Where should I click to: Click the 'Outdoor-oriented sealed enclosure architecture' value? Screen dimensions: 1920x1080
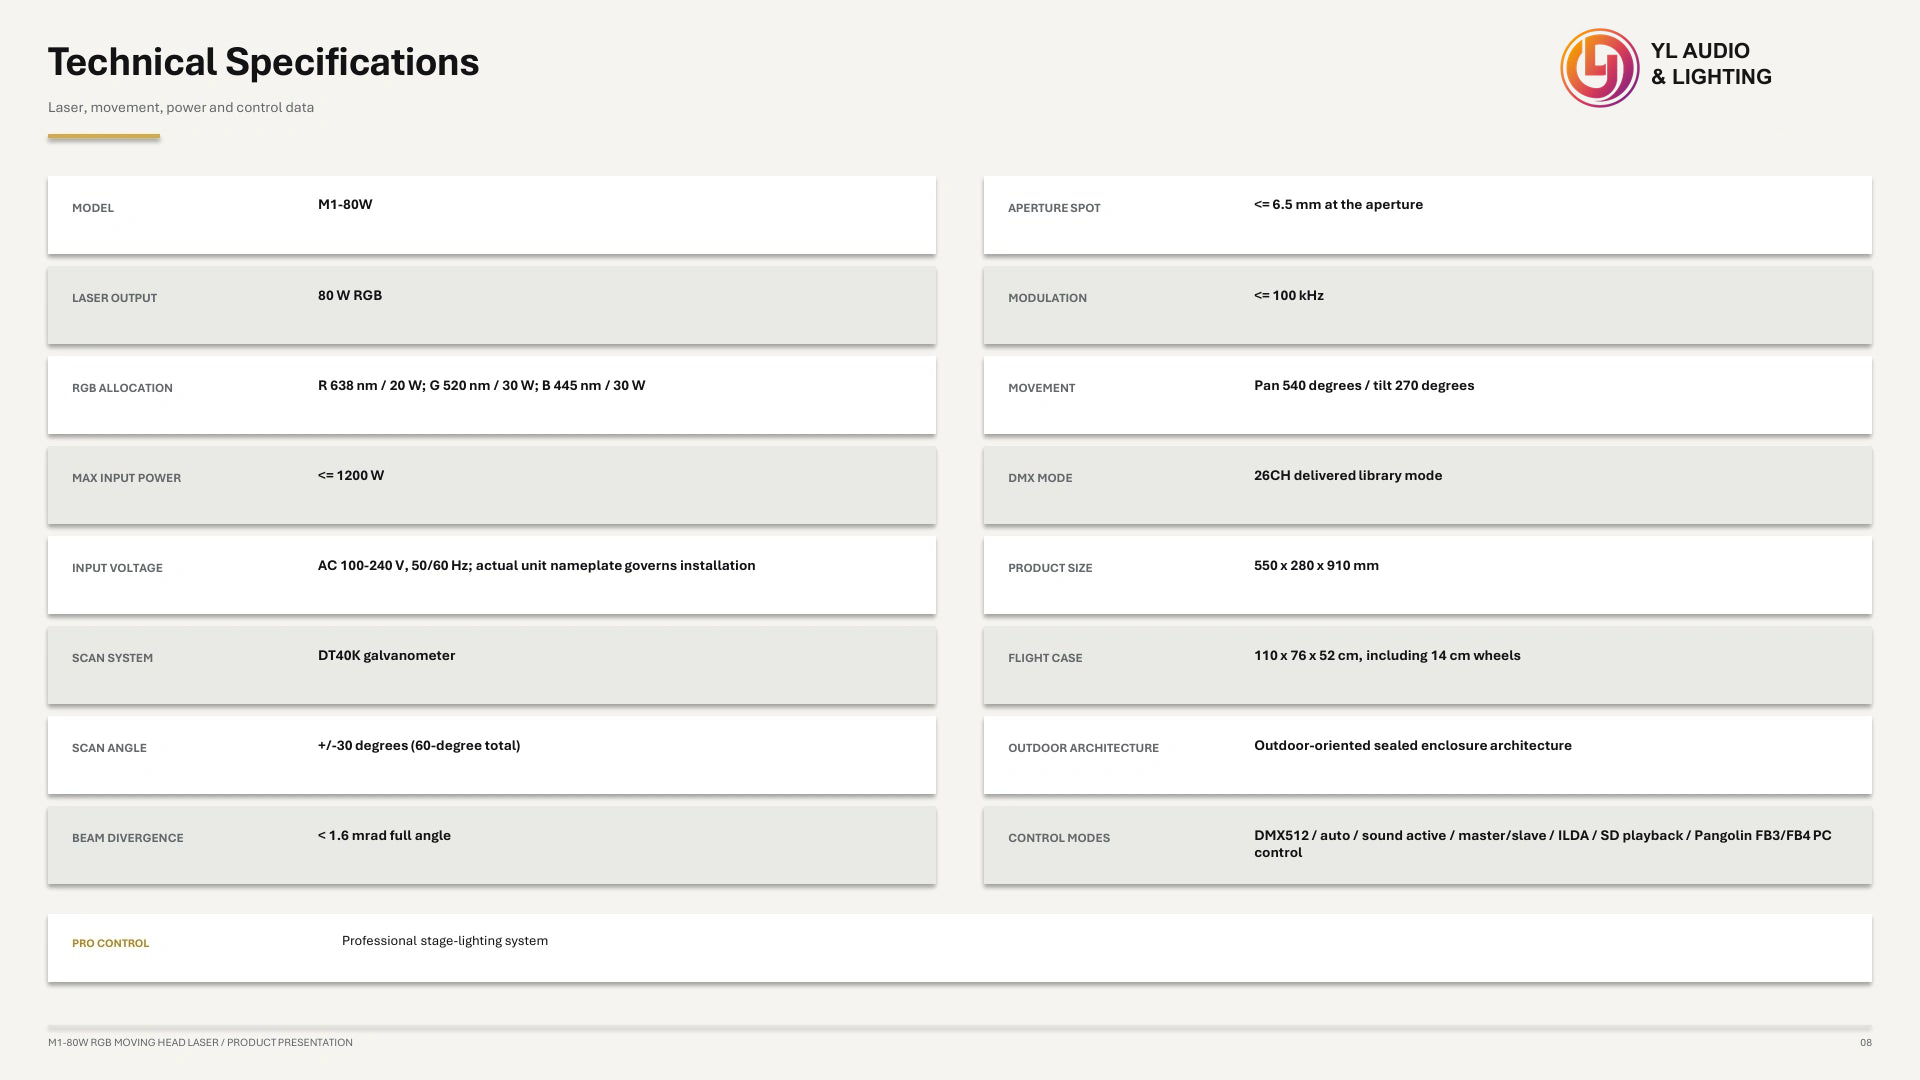pos(1413,745)
